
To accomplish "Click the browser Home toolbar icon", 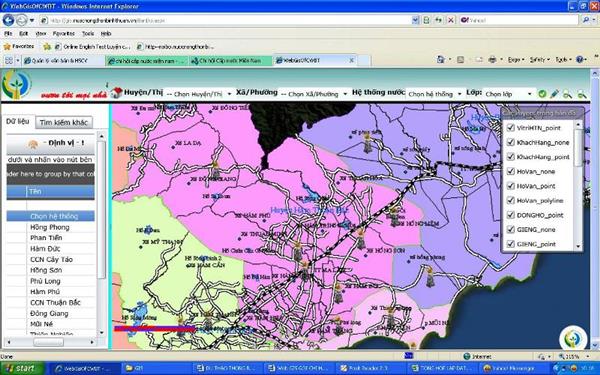I will [441, 59].
